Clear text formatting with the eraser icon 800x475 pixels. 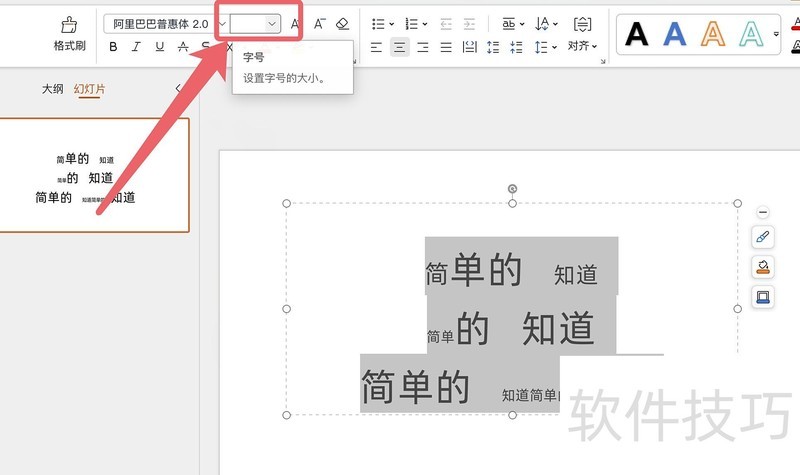point(343,23)
